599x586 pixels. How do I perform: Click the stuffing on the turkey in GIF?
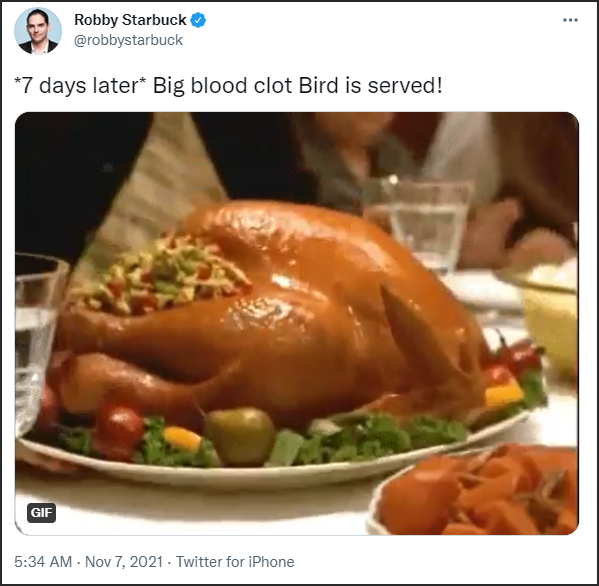(x=160, y=275)
